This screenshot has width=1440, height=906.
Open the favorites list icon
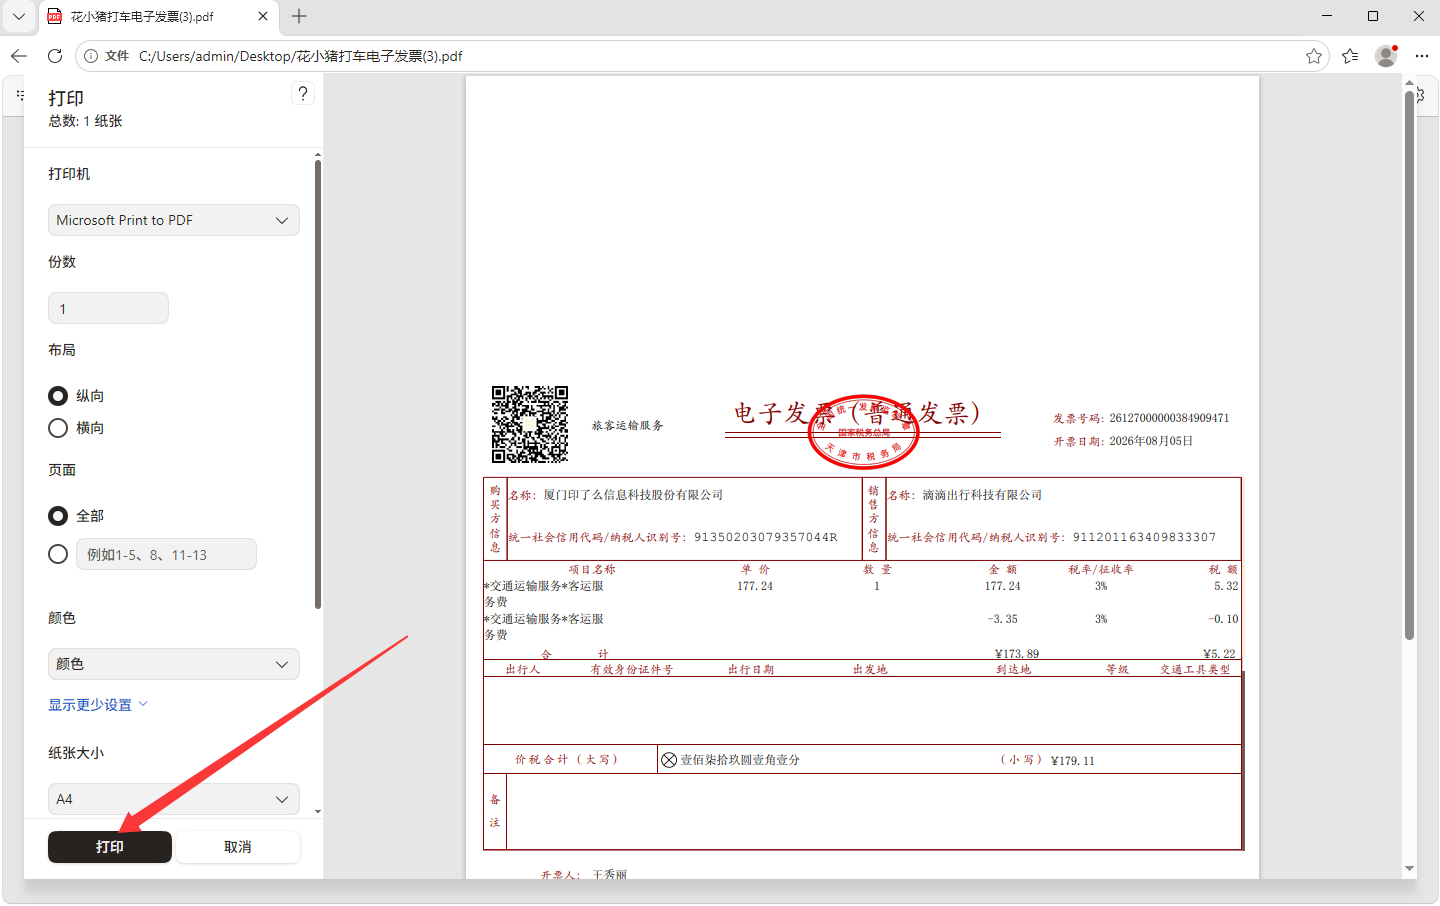coord(1350,56)
